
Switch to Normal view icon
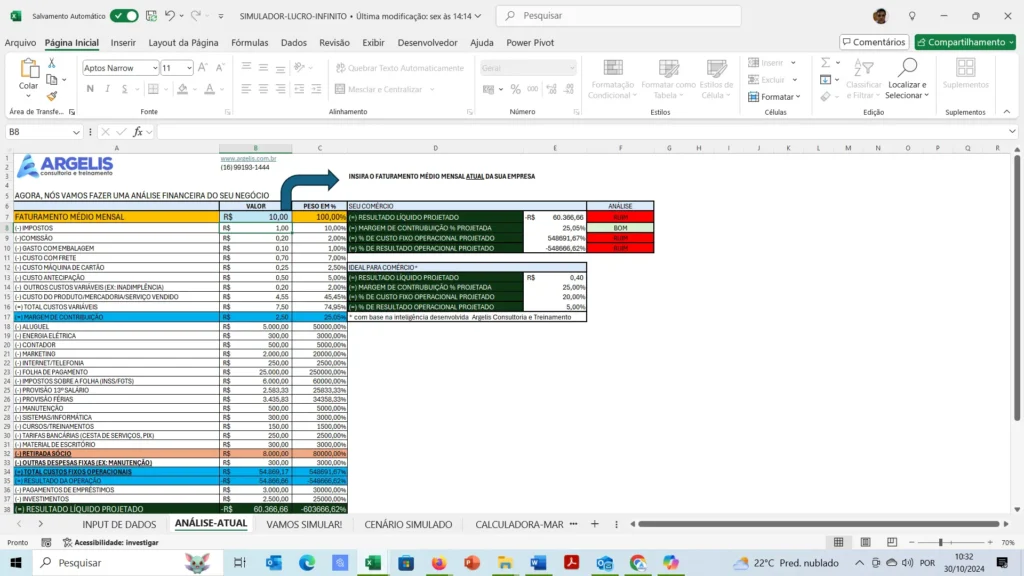[839, 543]
